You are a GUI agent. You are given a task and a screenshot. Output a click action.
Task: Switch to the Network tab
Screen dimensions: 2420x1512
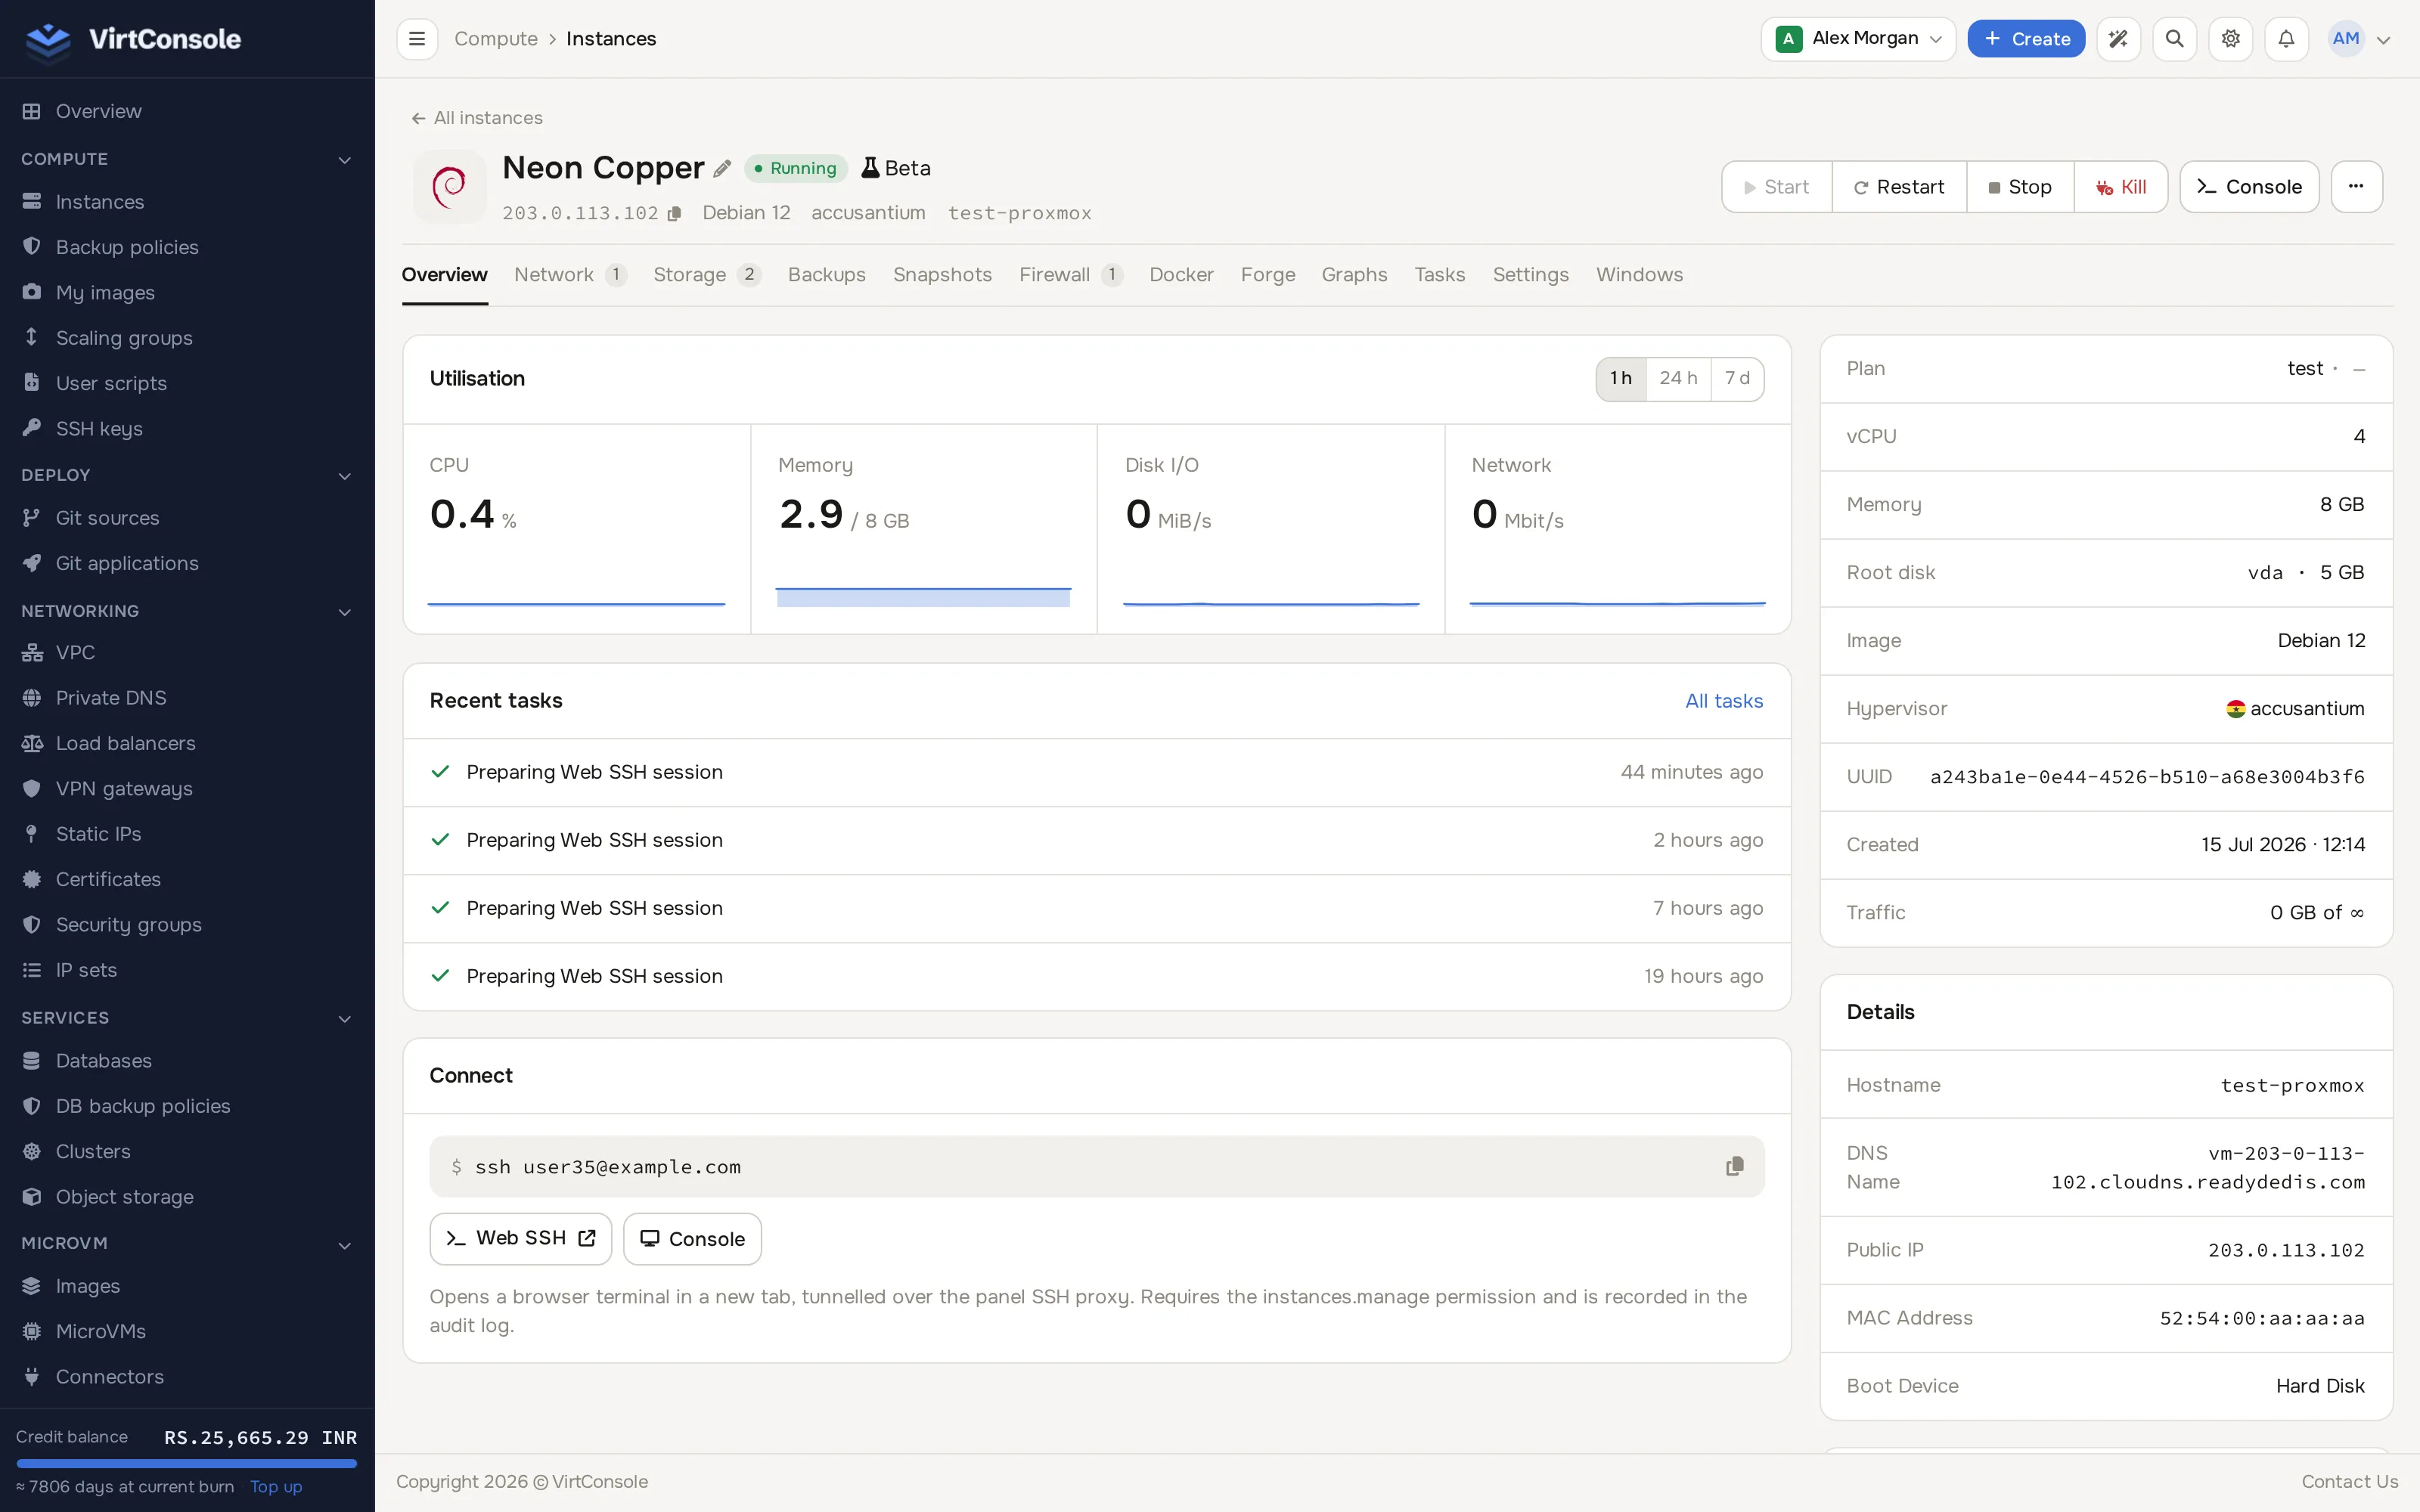pyautogui.click(x=570, y=275)
